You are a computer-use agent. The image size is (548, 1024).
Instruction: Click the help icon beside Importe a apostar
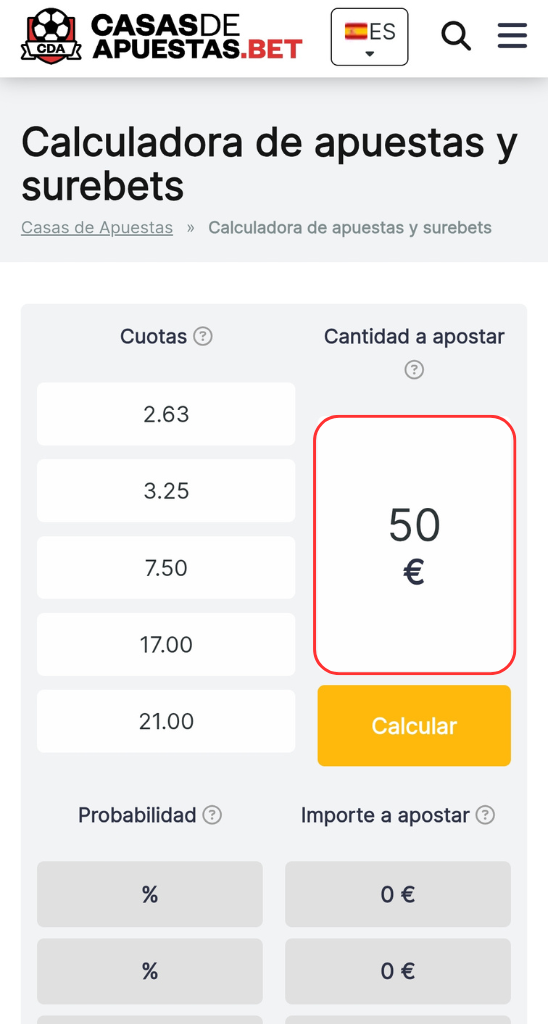pos(485,815)
